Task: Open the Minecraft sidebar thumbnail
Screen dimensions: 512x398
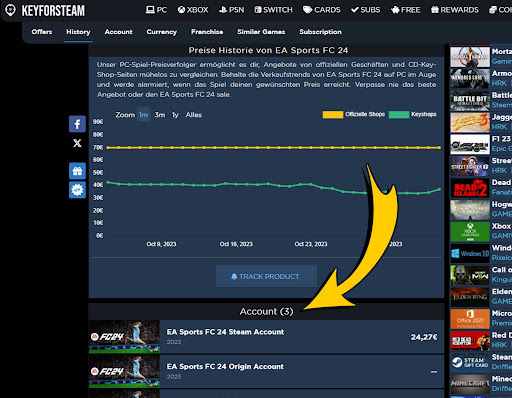Action: click(x=470, y=384)
